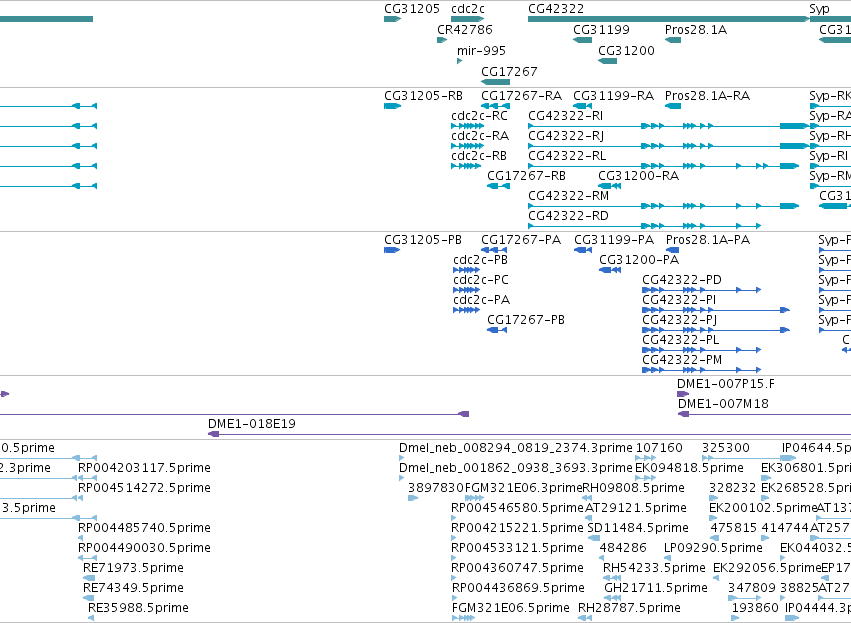Select the CR42786 gene label
Screen dimensions: 851x623
(x=465, y=29)
